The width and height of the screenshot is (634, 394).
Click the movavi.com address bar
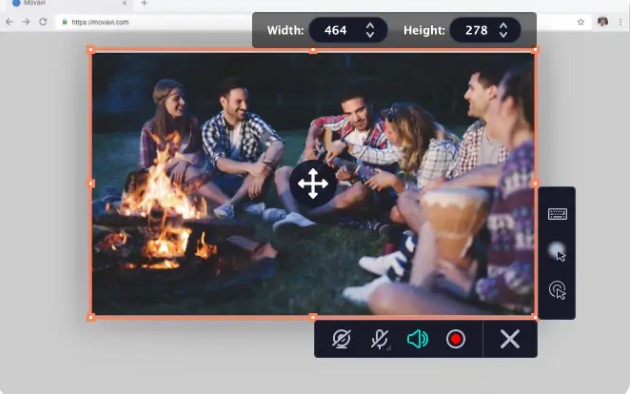pyautogui.click(x=154, y=22)
